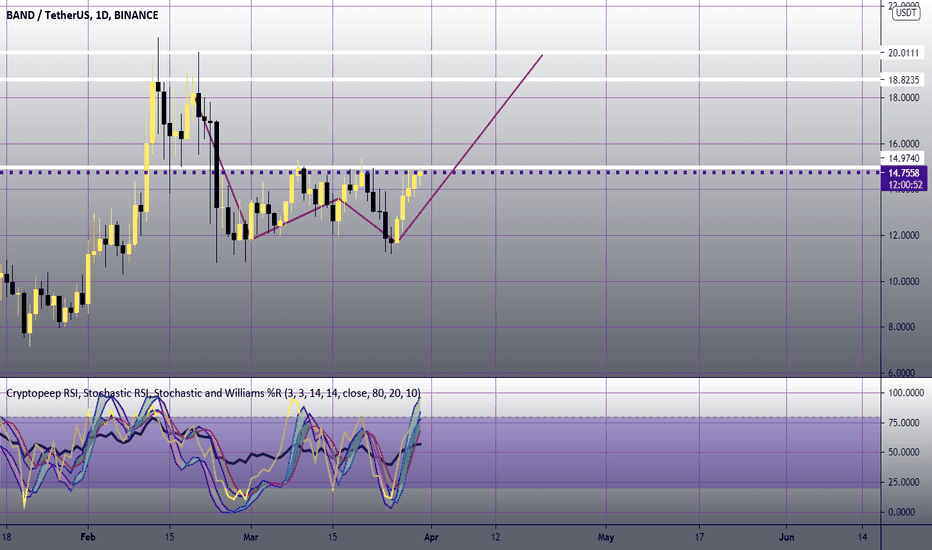
Task: Click the 16.0000 price axis value
Action: [903, 144]
